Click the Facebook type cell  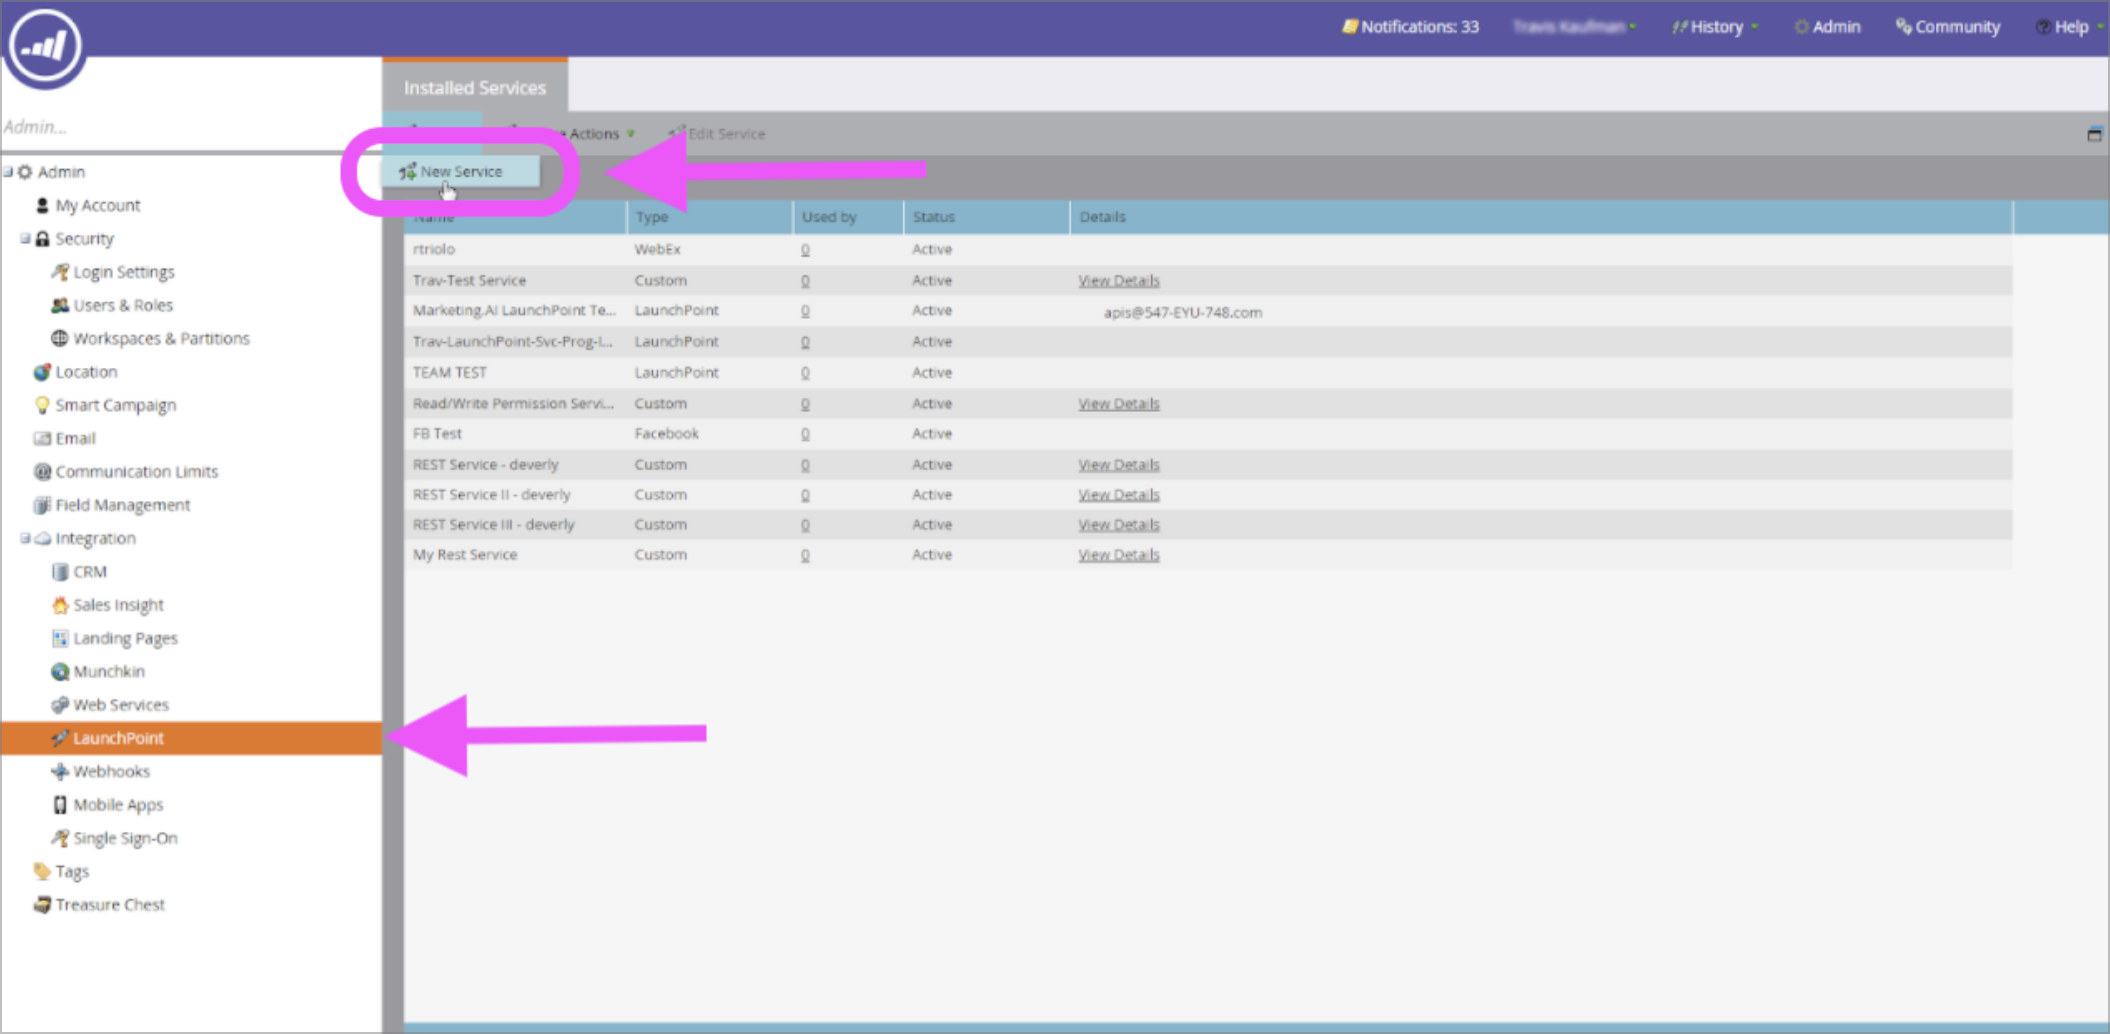(666, 433)
